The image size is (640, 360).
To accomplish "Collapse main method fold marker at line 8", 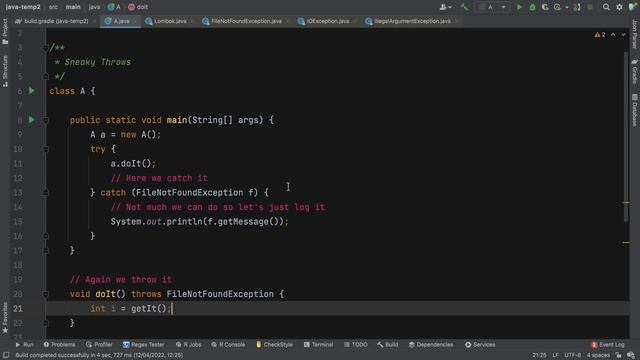I will pyautogui.click(x=46, y=120).
